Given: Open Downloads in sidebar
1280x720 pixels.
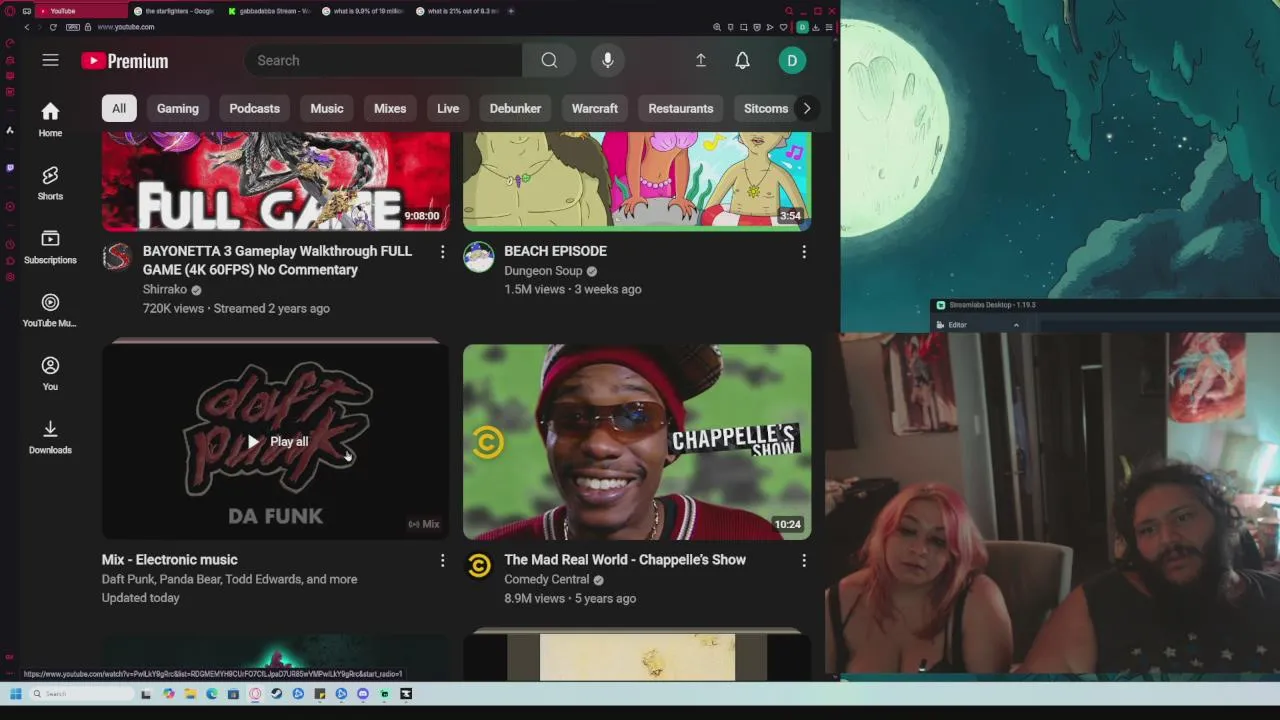Looking at the screenshot, I should click(x=50, y=436).
